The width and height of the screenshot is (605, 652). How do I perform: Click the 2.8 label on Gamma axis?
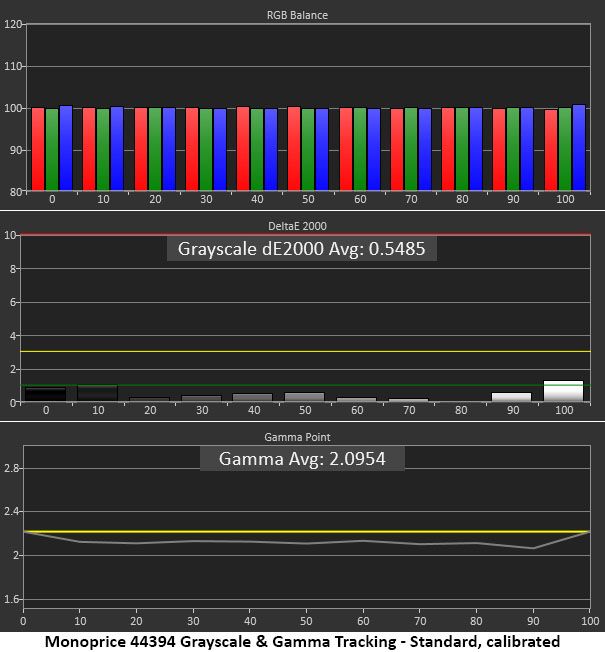pos(11,468)
